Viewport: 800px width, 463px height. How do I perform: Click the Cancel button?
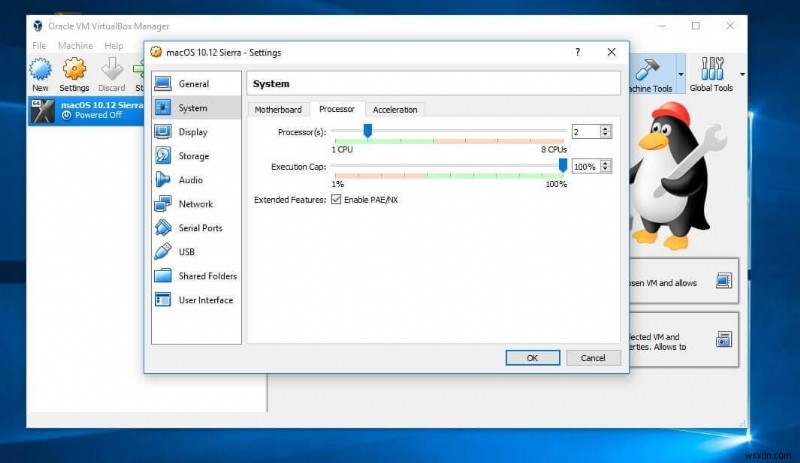(593, 358)
